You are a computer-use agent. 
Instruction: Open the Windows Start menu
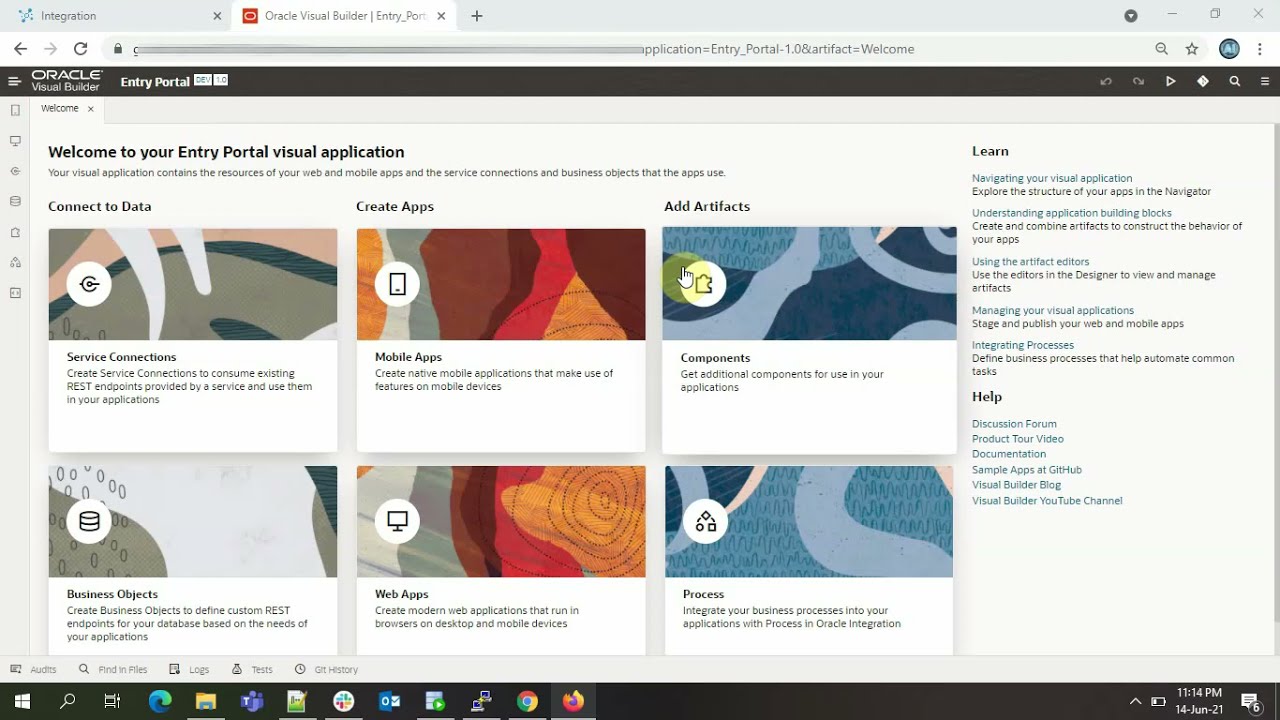click(22, 702)
